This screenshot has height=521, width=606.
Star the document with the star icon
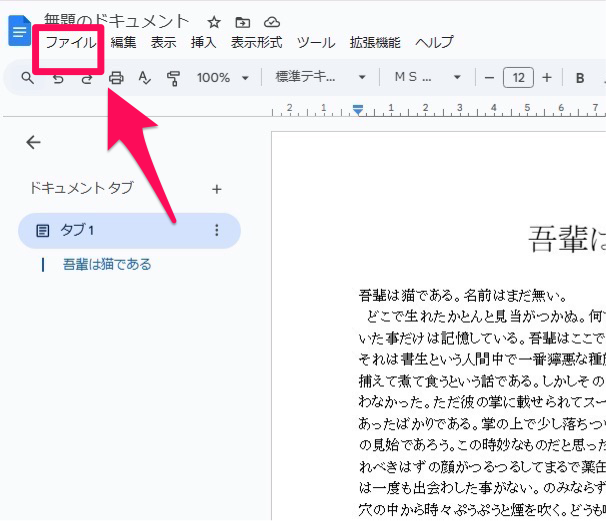[214, 21]
